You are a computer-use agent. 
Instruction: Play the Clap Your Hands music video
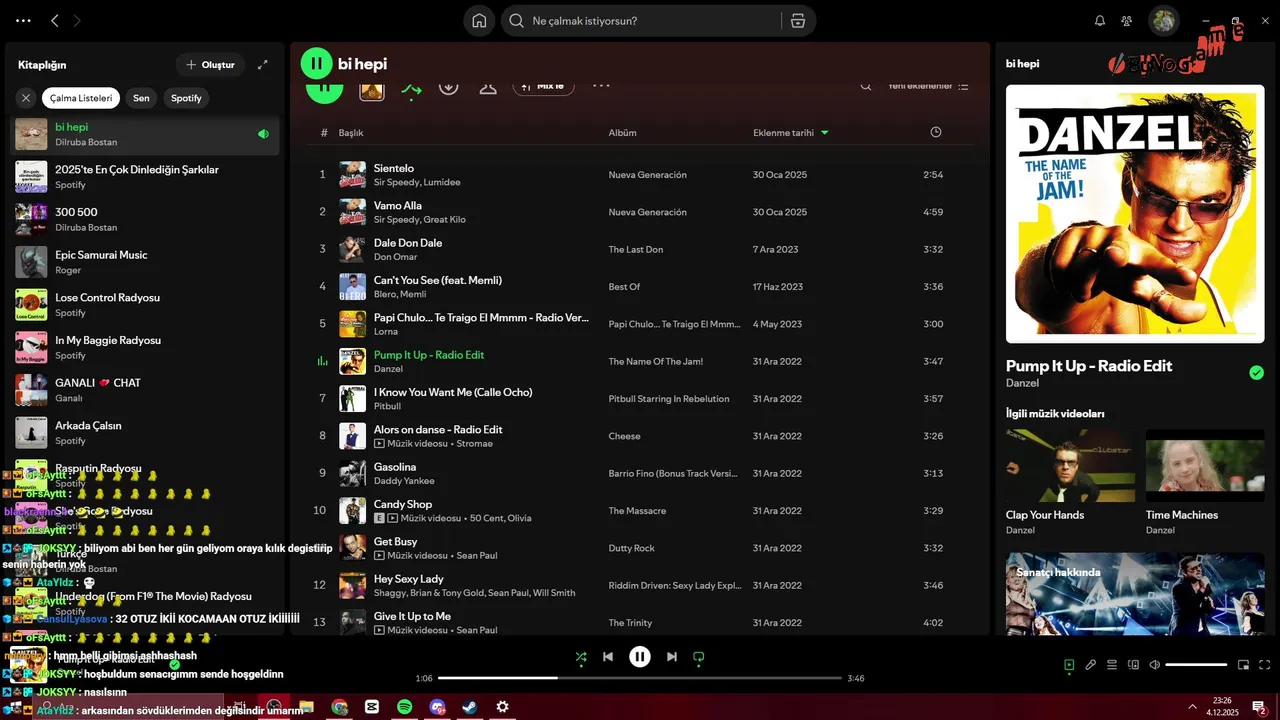[x=1070, y=466]
